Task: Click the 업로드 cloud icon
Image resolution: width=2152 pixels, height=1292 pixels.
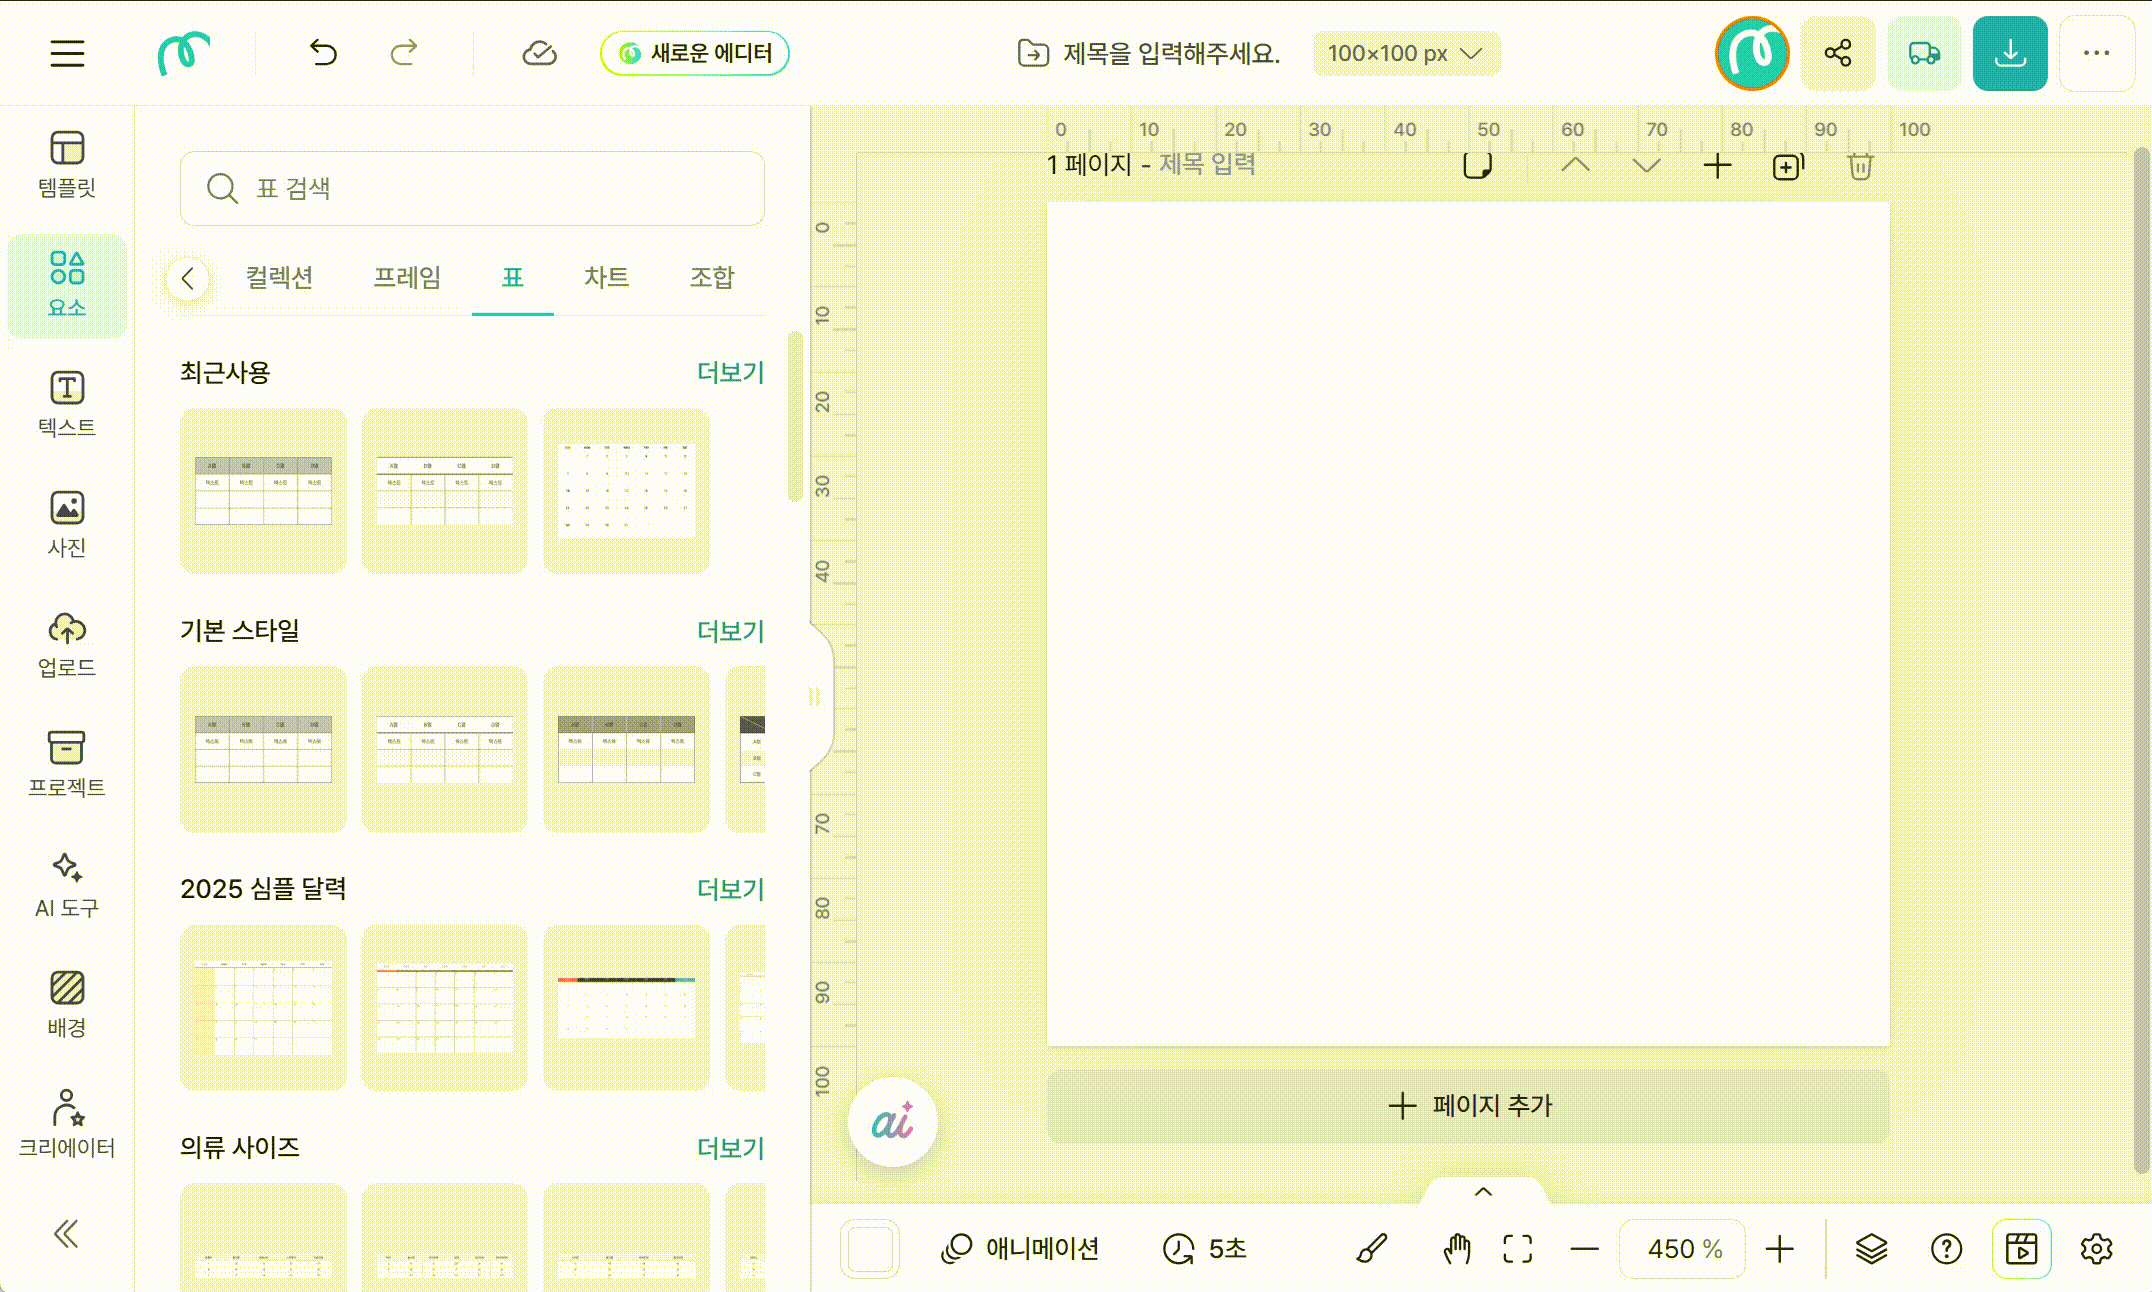Action: pyautogui.click(x=66, y=630)
